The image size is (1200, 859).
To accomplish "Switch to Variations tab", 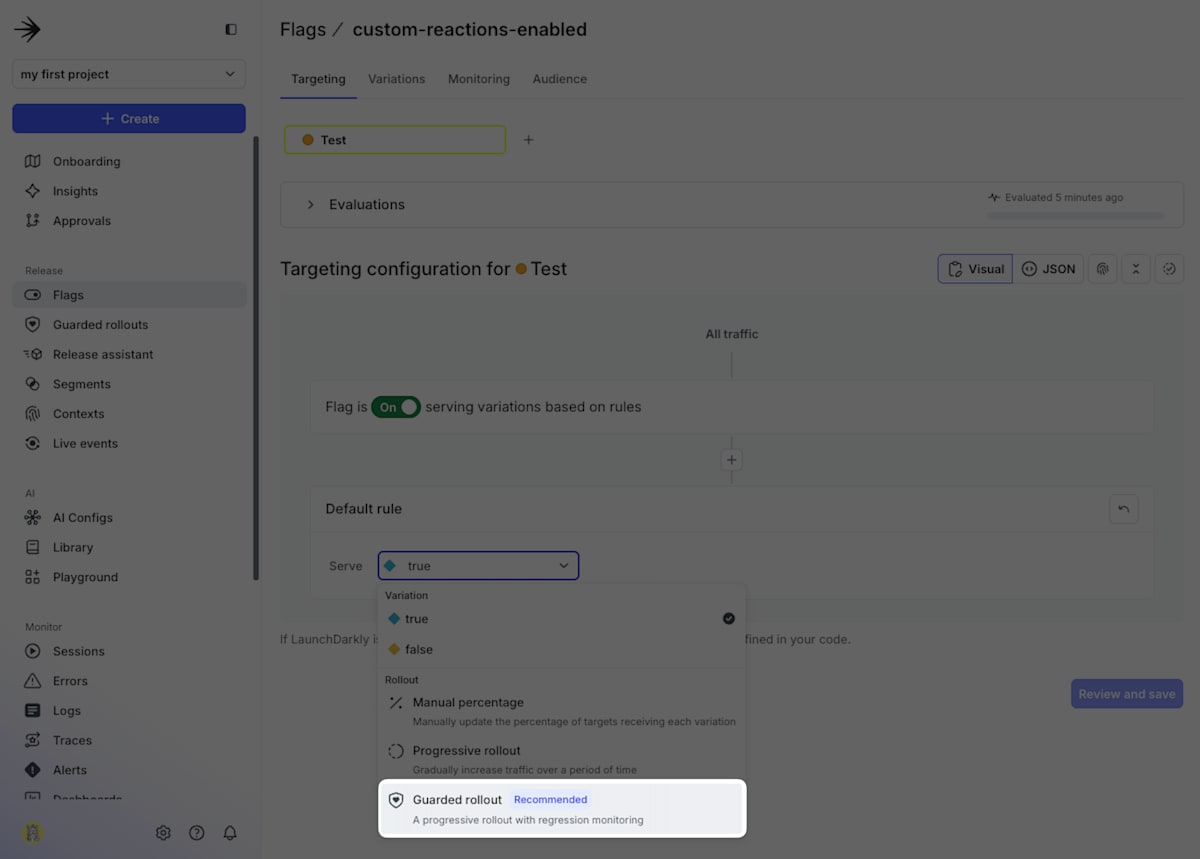I will [396, 79].
